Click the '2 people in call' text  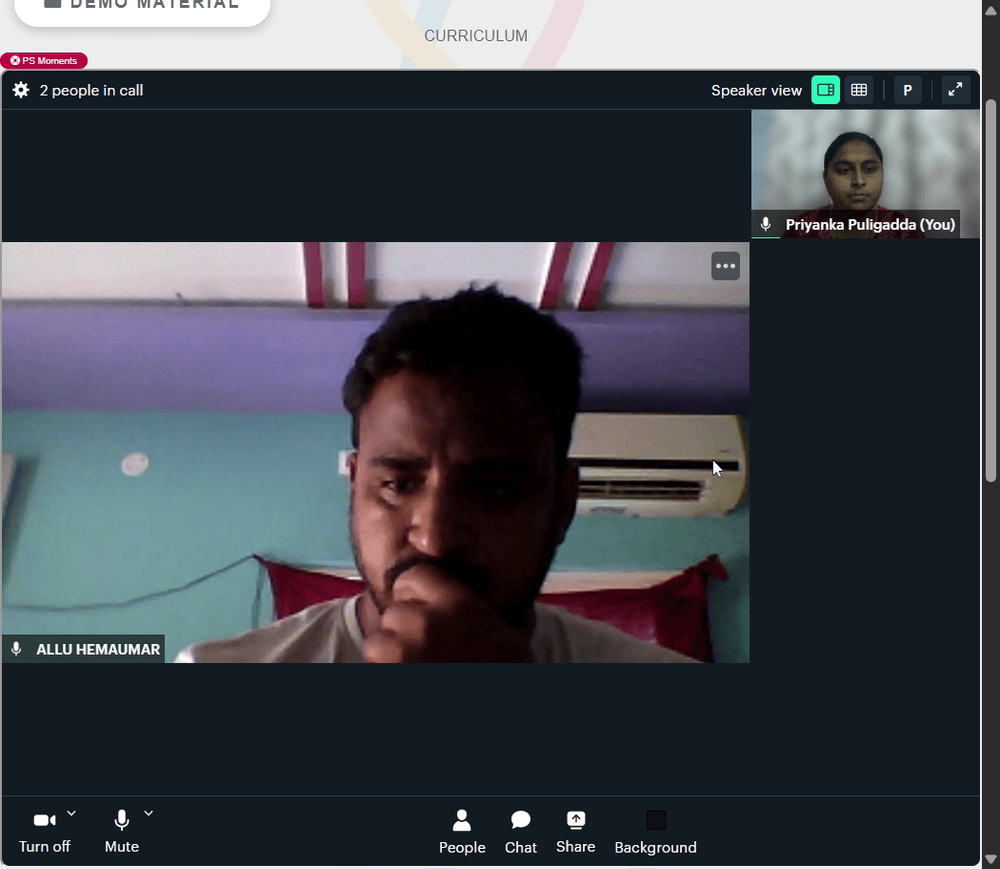(x=91, y=91)
